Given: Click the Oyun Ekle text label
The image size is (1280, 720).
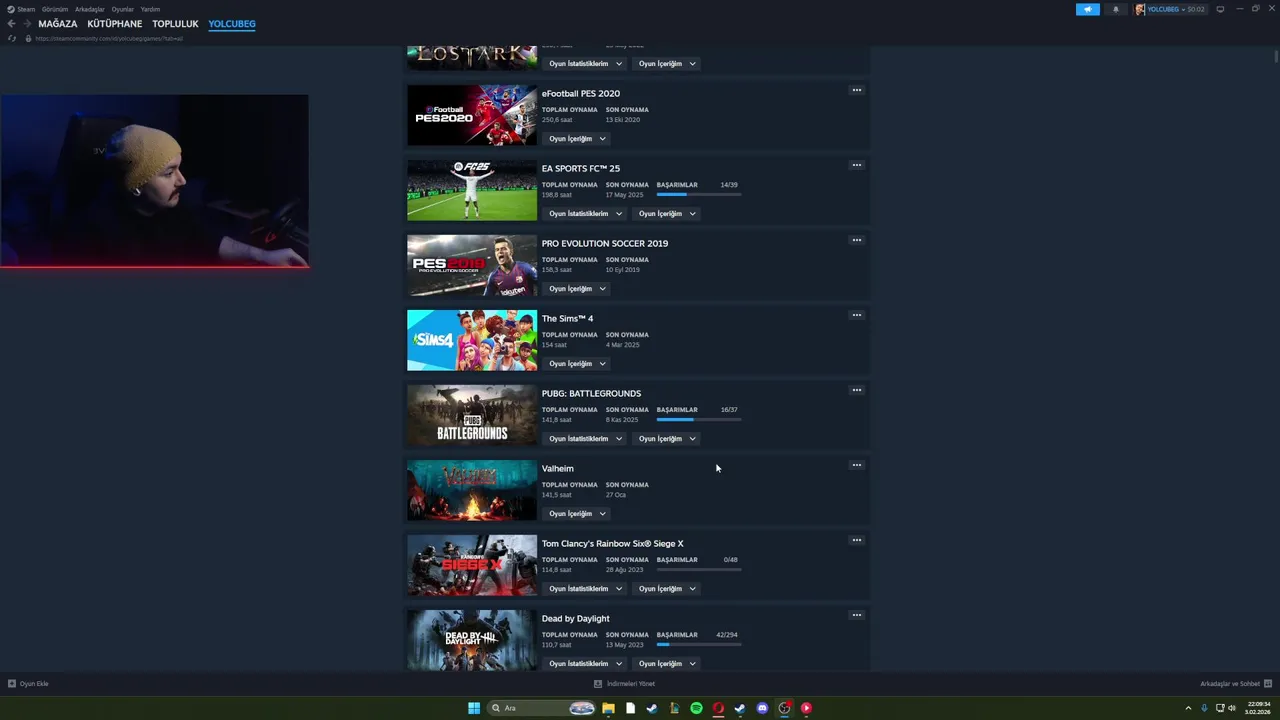Looking at the screenshot, I should [x=34, y=684].
